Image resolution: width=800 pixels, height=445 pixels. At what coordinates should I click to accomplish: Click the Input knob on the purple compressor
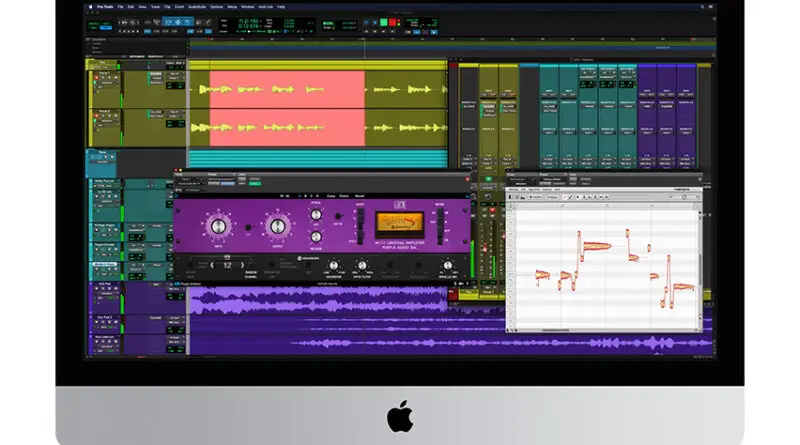coord(218,227)
